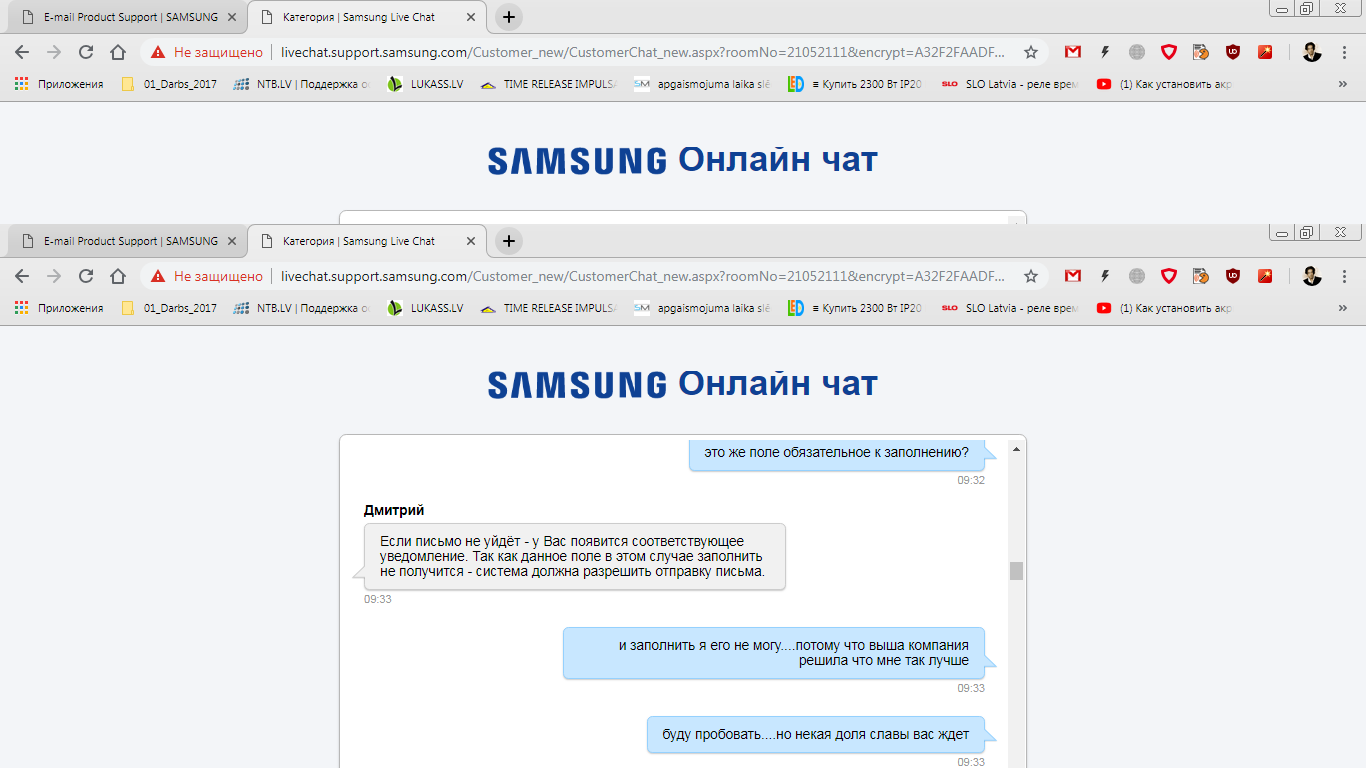Click the lightning bolt extension in back window
This screenshot has width=1366, height=768.
(1105, 52)
